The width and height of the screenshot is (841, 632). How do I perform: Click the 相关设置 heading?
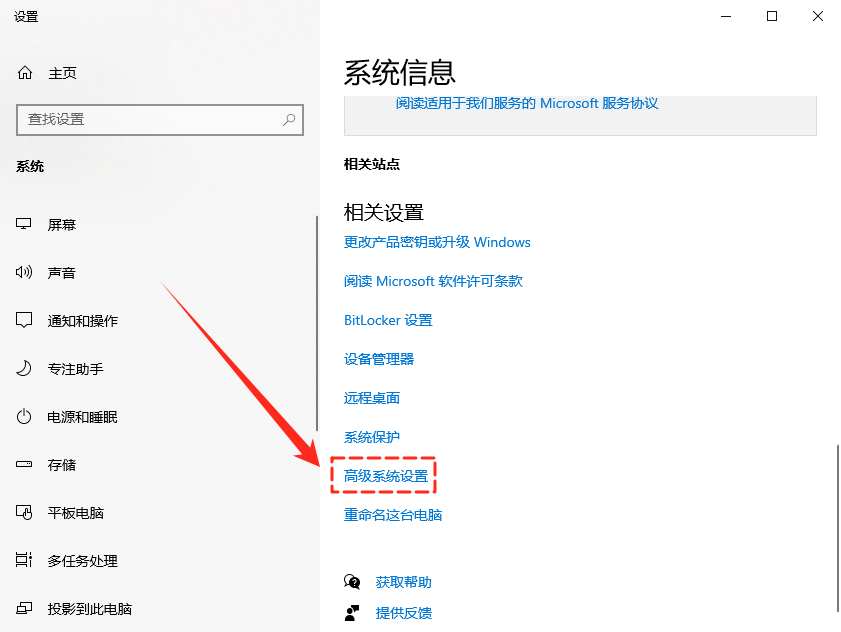[x=384, y=212]
